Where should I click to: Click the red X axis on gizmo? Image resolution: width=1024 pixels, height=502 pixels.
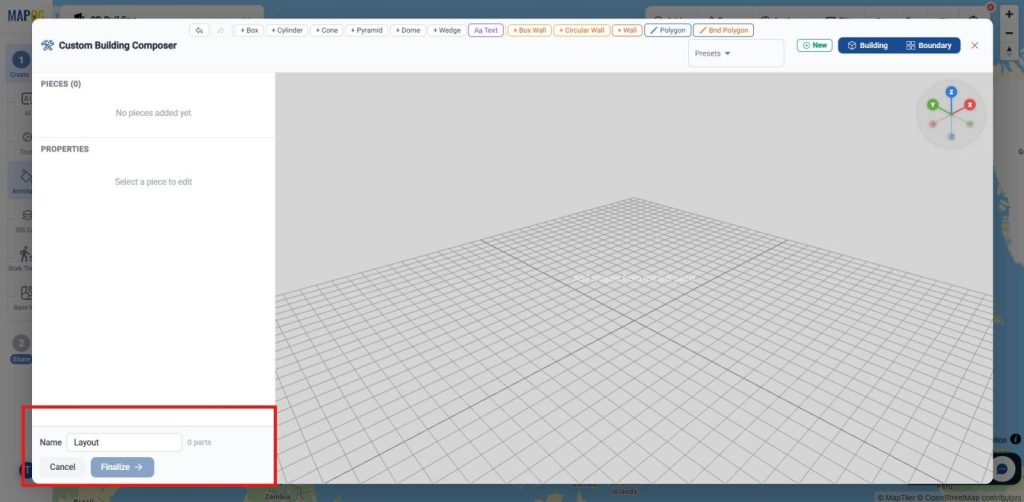970,104
